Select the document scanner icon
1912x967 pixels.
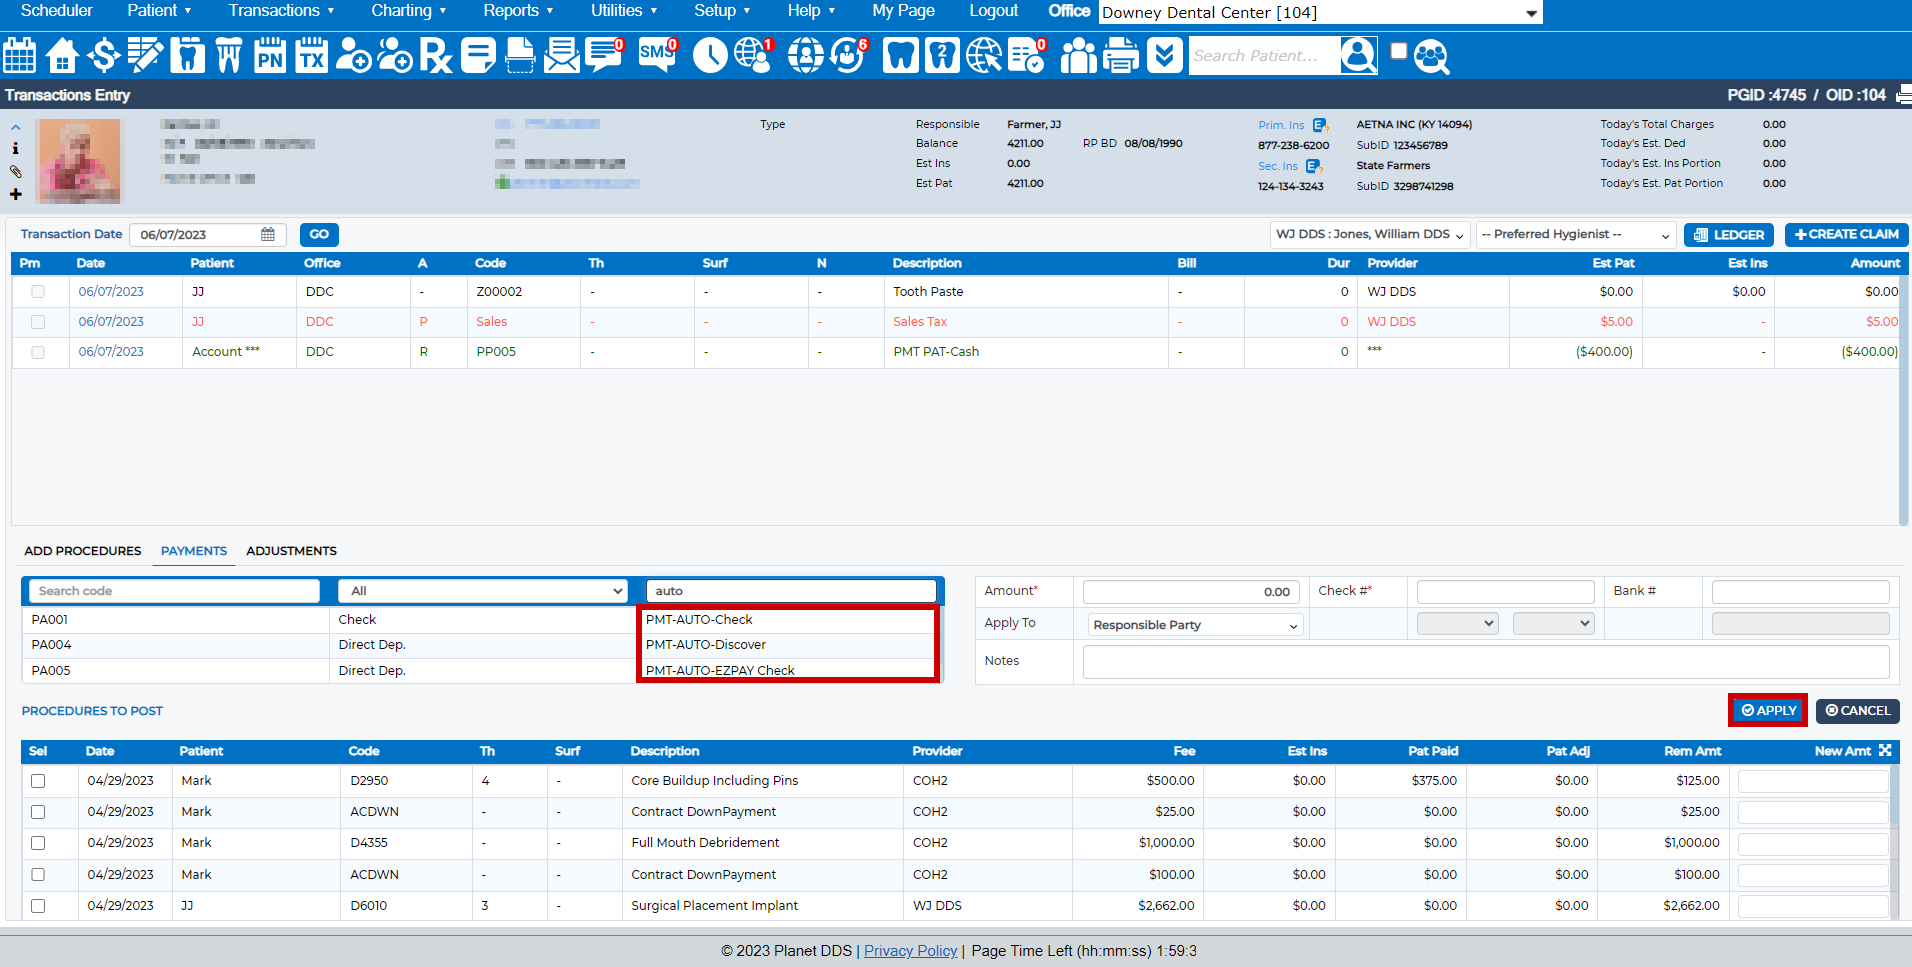[520, 55]
